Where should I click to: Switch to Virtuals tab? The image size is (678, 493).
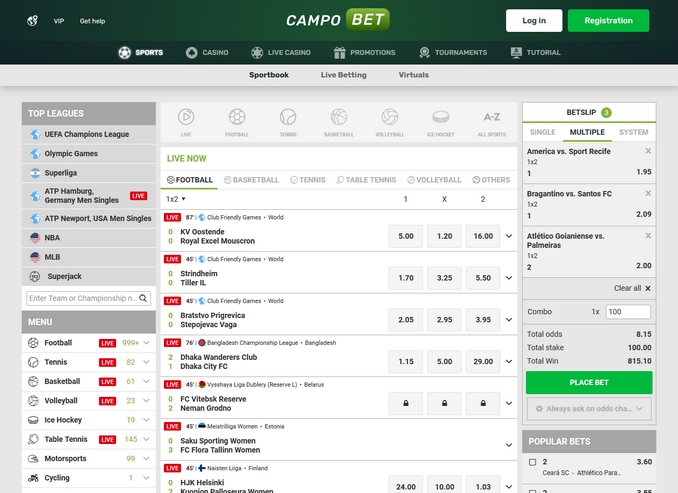point(413,75)
